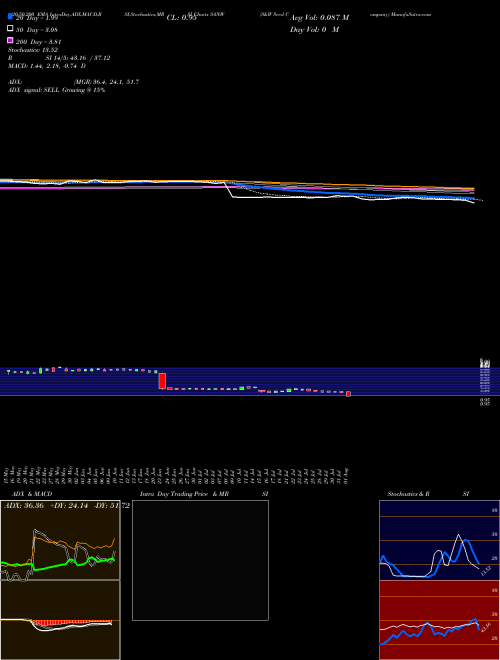Click the last red candlestick at chart end
The height and width of the screenshot is (660, 500).
[348, 394]
